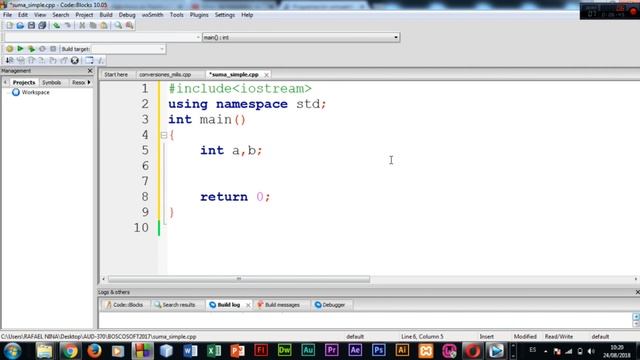Open the Search menu
640x360 pixels.
(x=60, y=15)
